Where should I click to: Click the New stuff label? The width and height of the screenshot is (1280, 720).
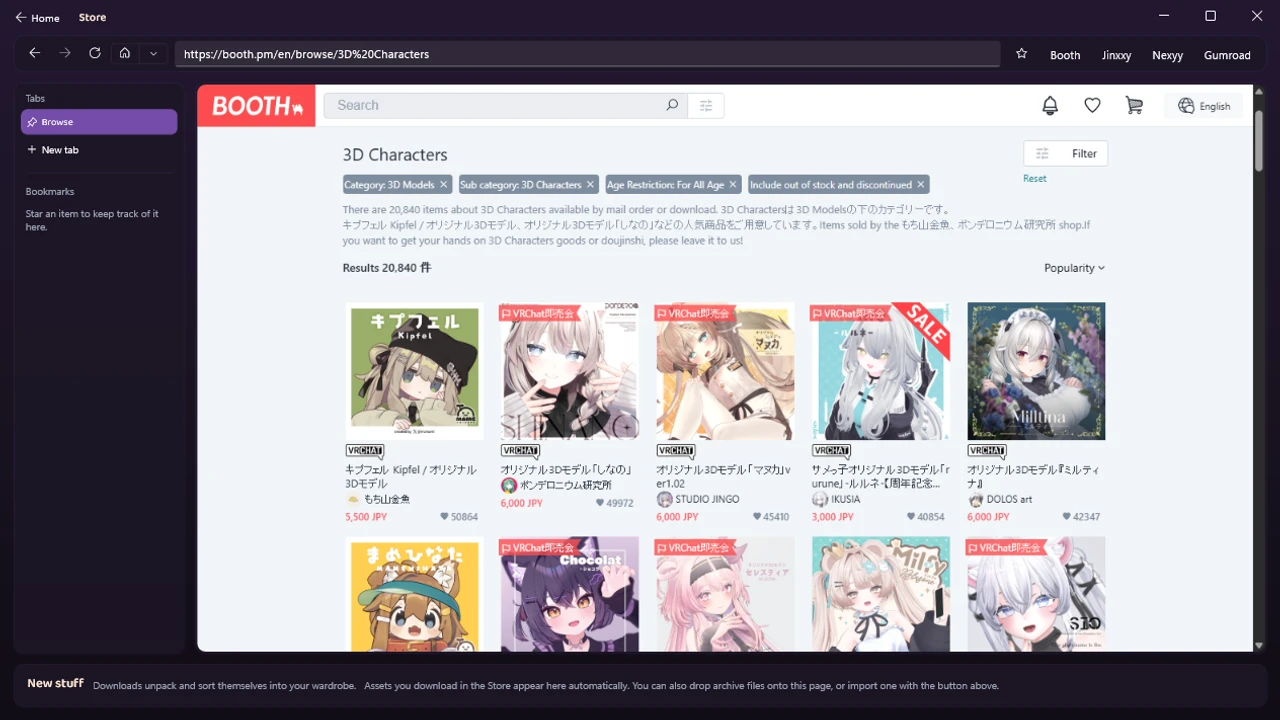(55, 683)
